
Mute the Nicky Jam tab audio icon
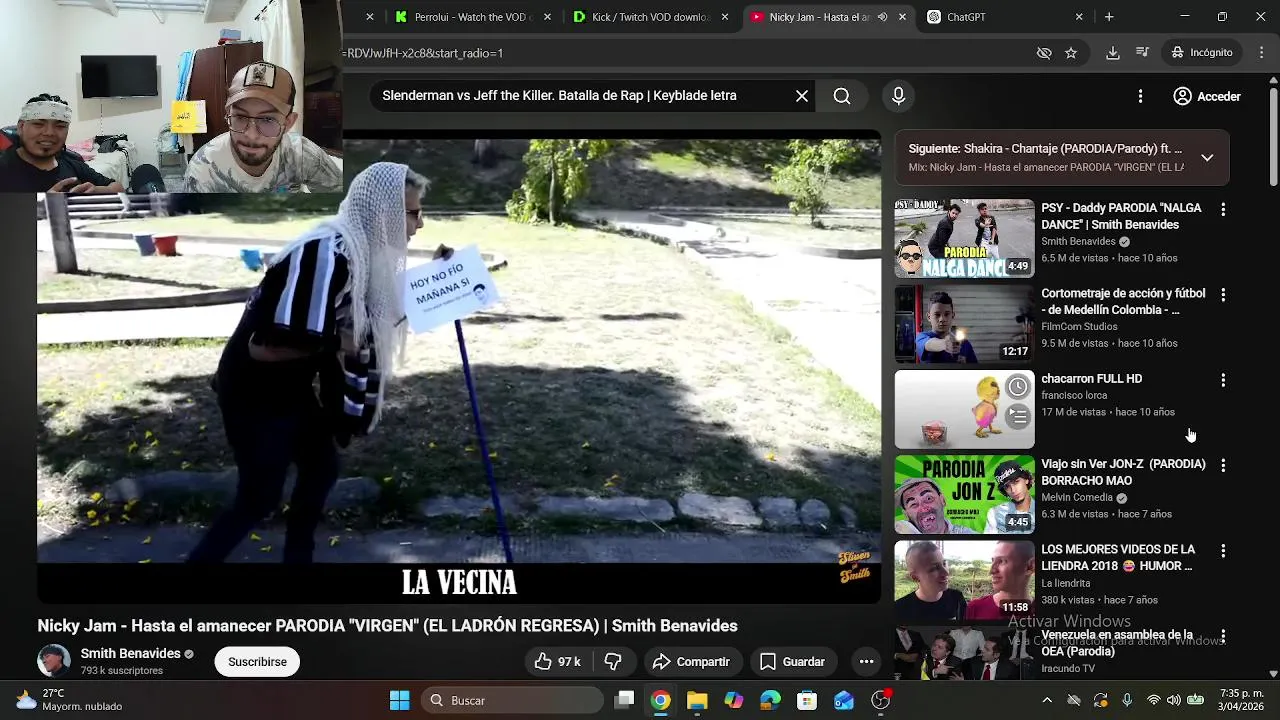point(882,17)
